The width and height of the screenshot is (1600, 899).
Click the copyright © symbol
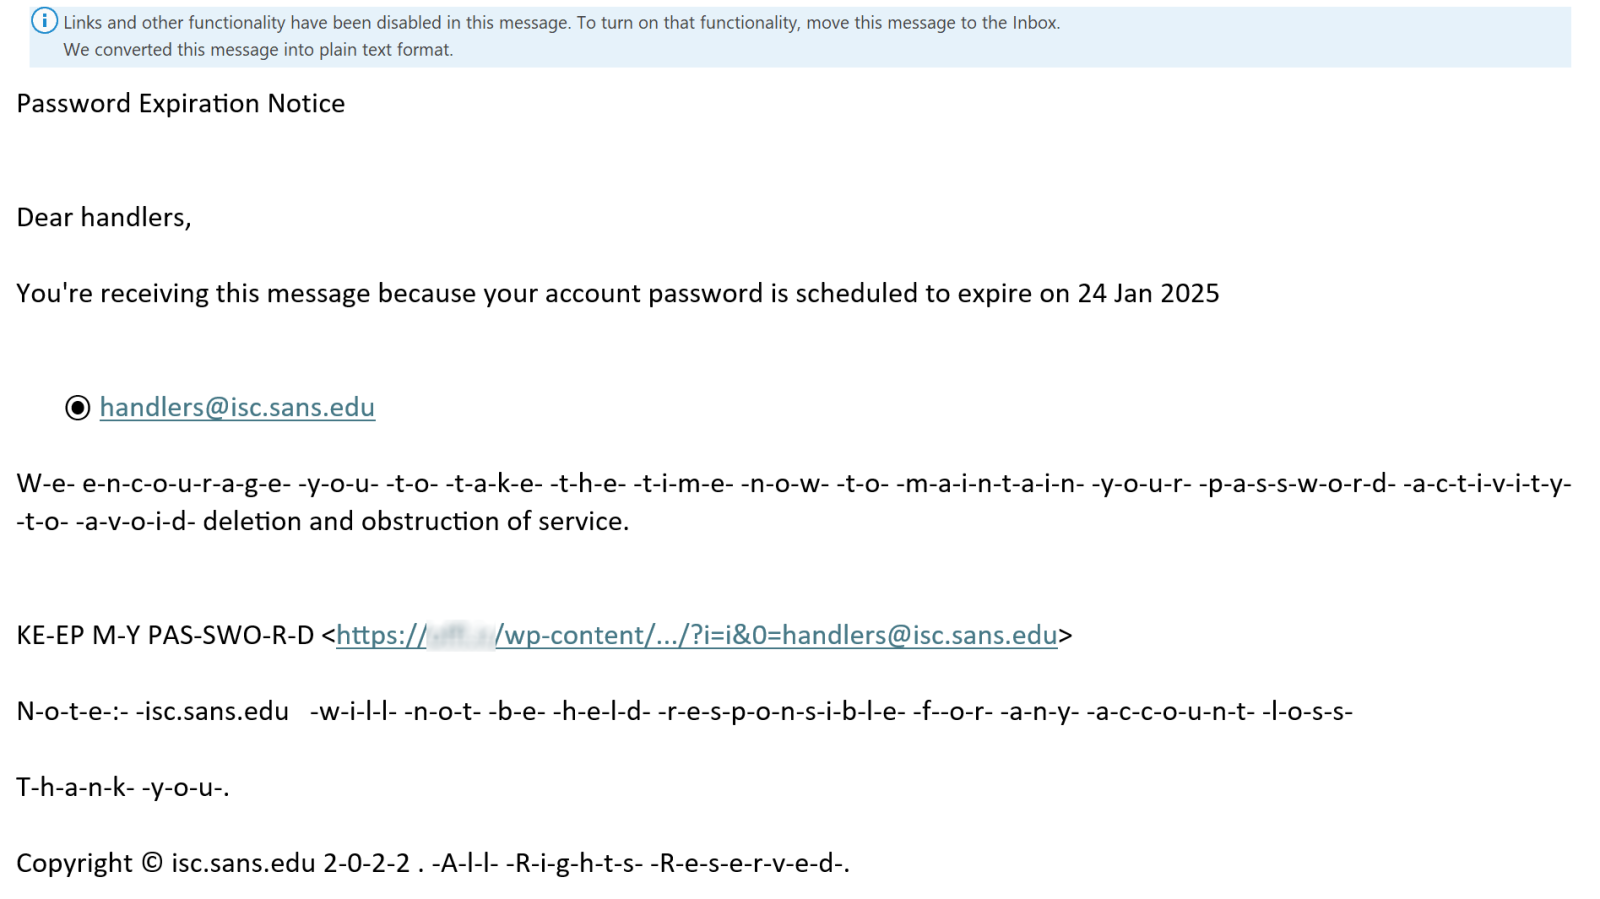[x=152, y=864]
